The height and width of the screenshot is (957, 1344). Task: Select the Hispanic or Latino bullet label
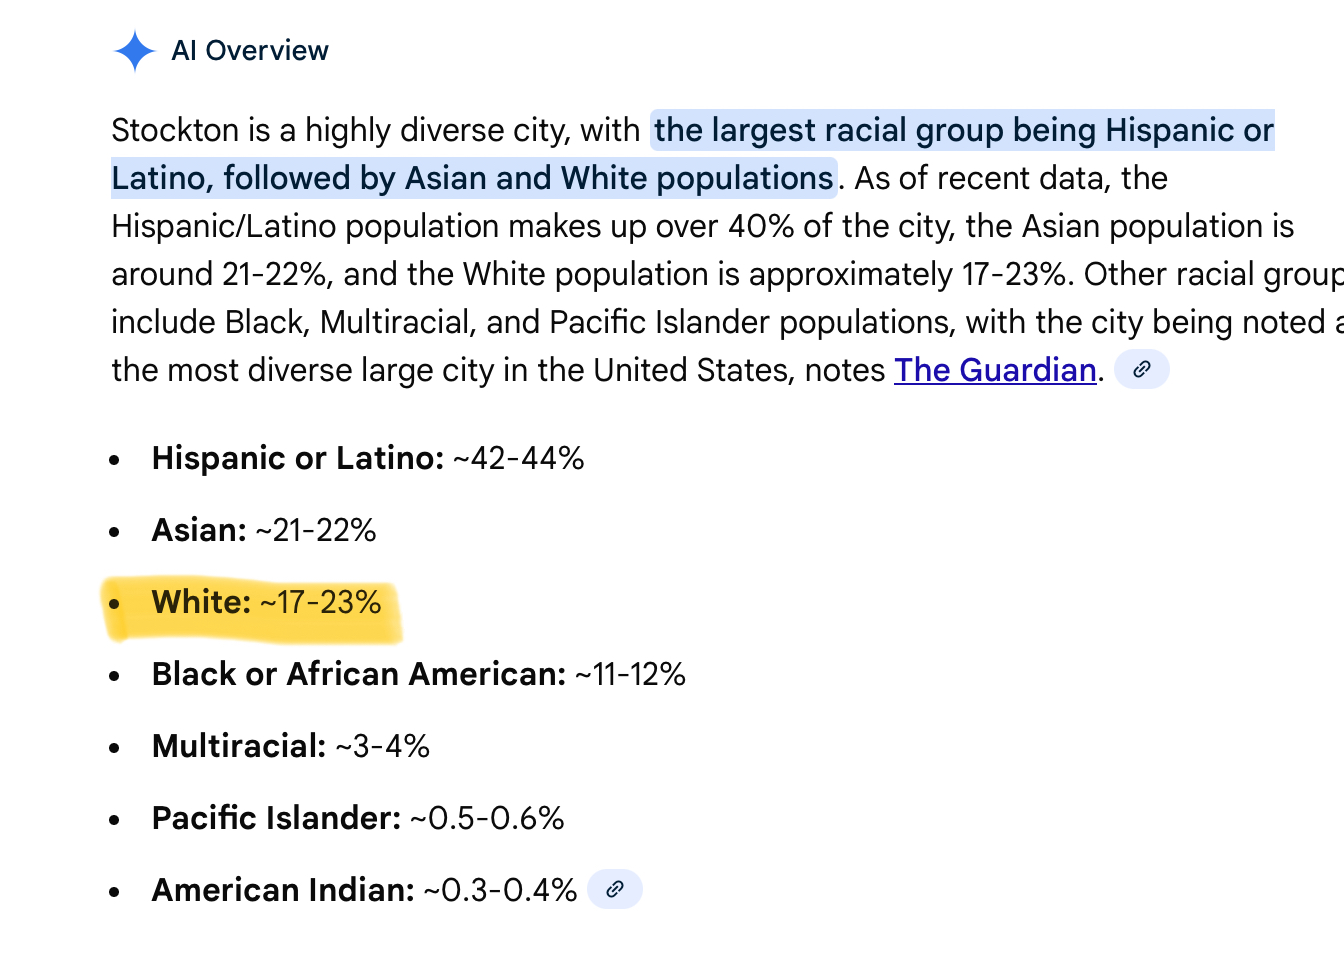click(x=297, y=458)
